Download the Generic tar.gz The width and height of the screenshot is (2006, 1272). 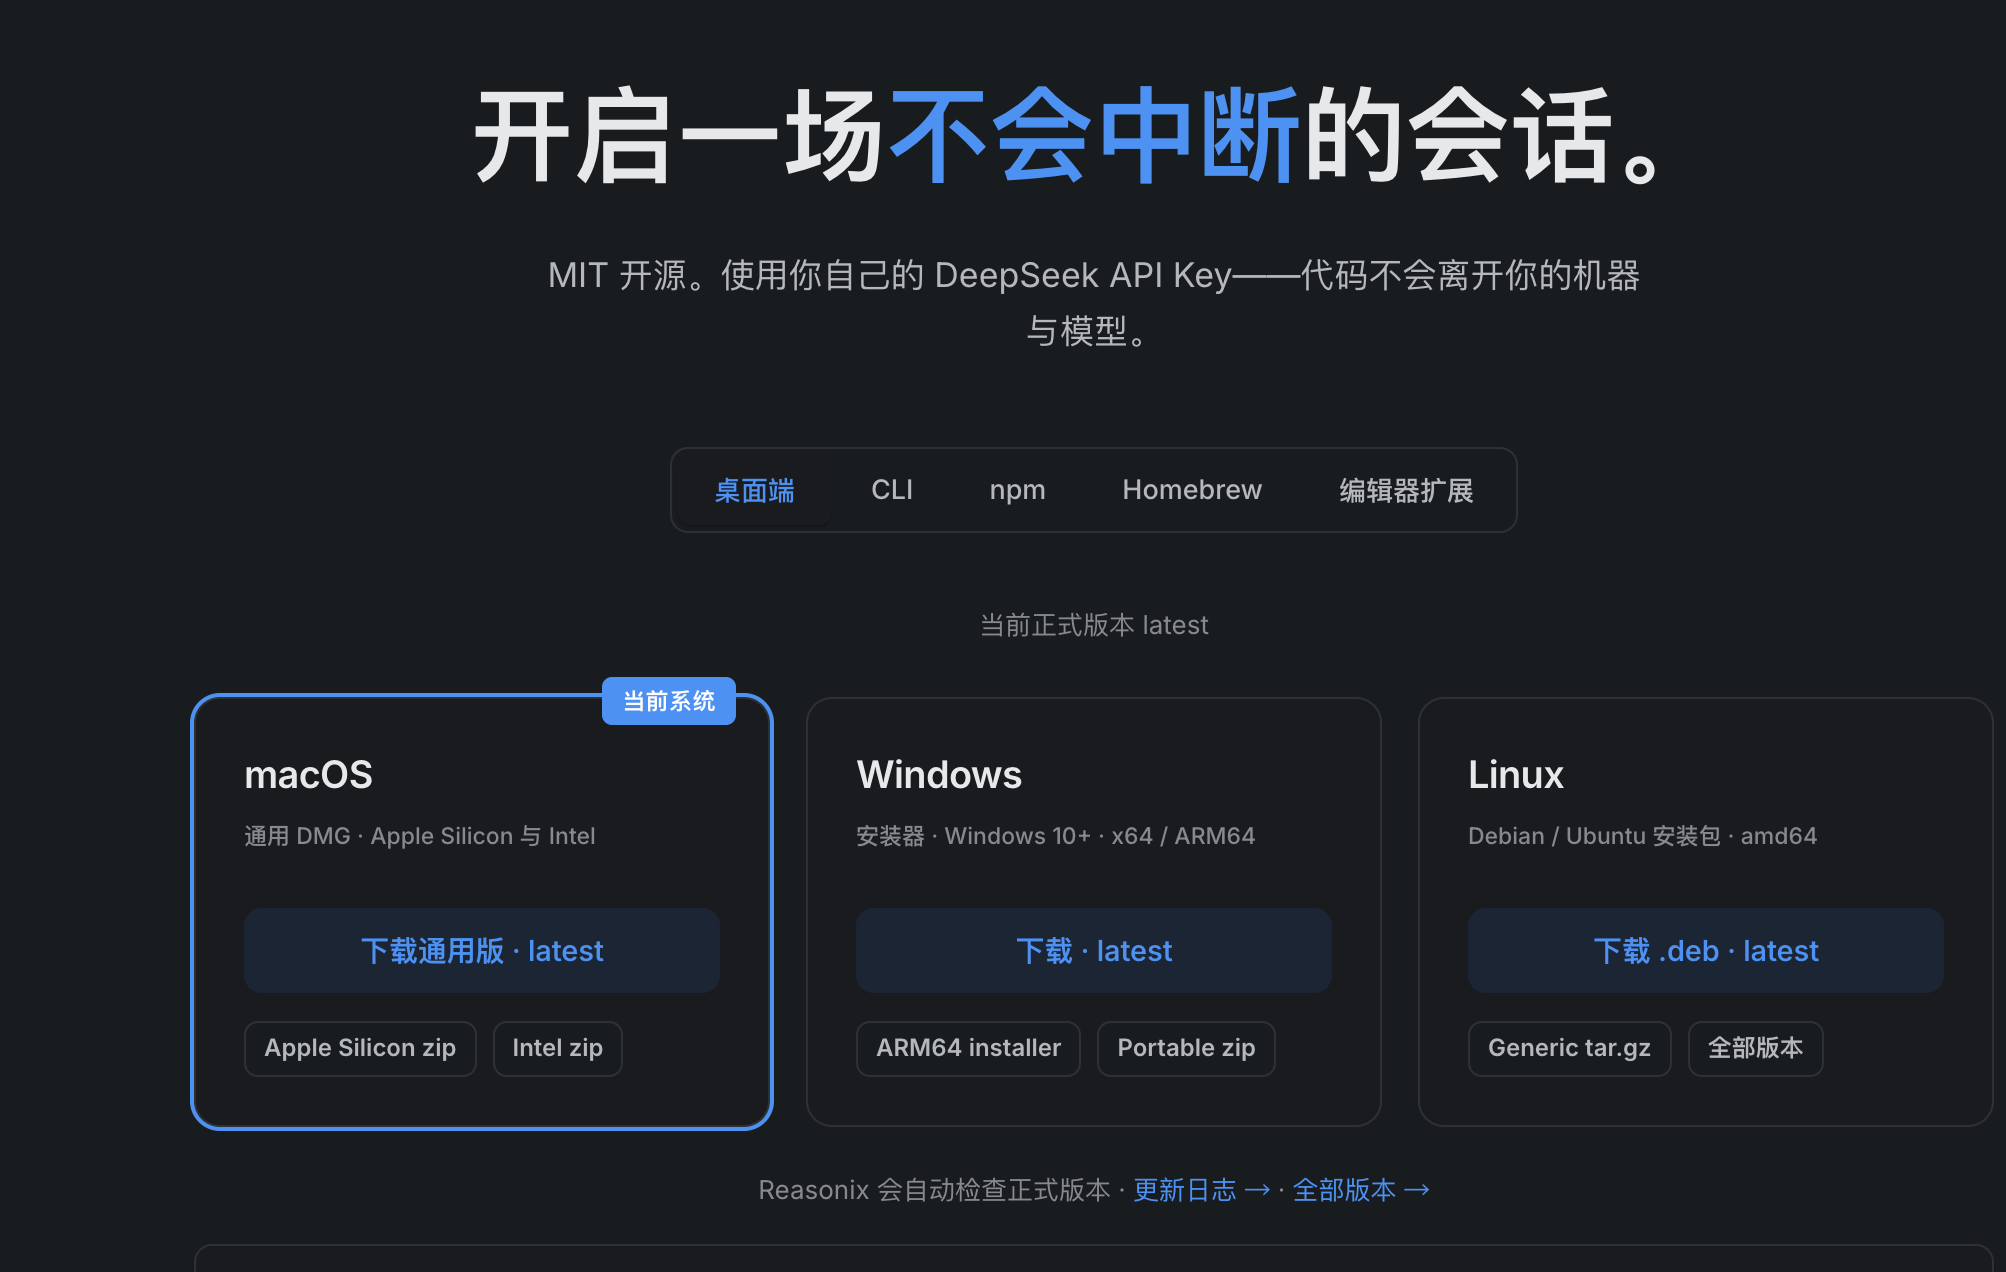1570,1048
